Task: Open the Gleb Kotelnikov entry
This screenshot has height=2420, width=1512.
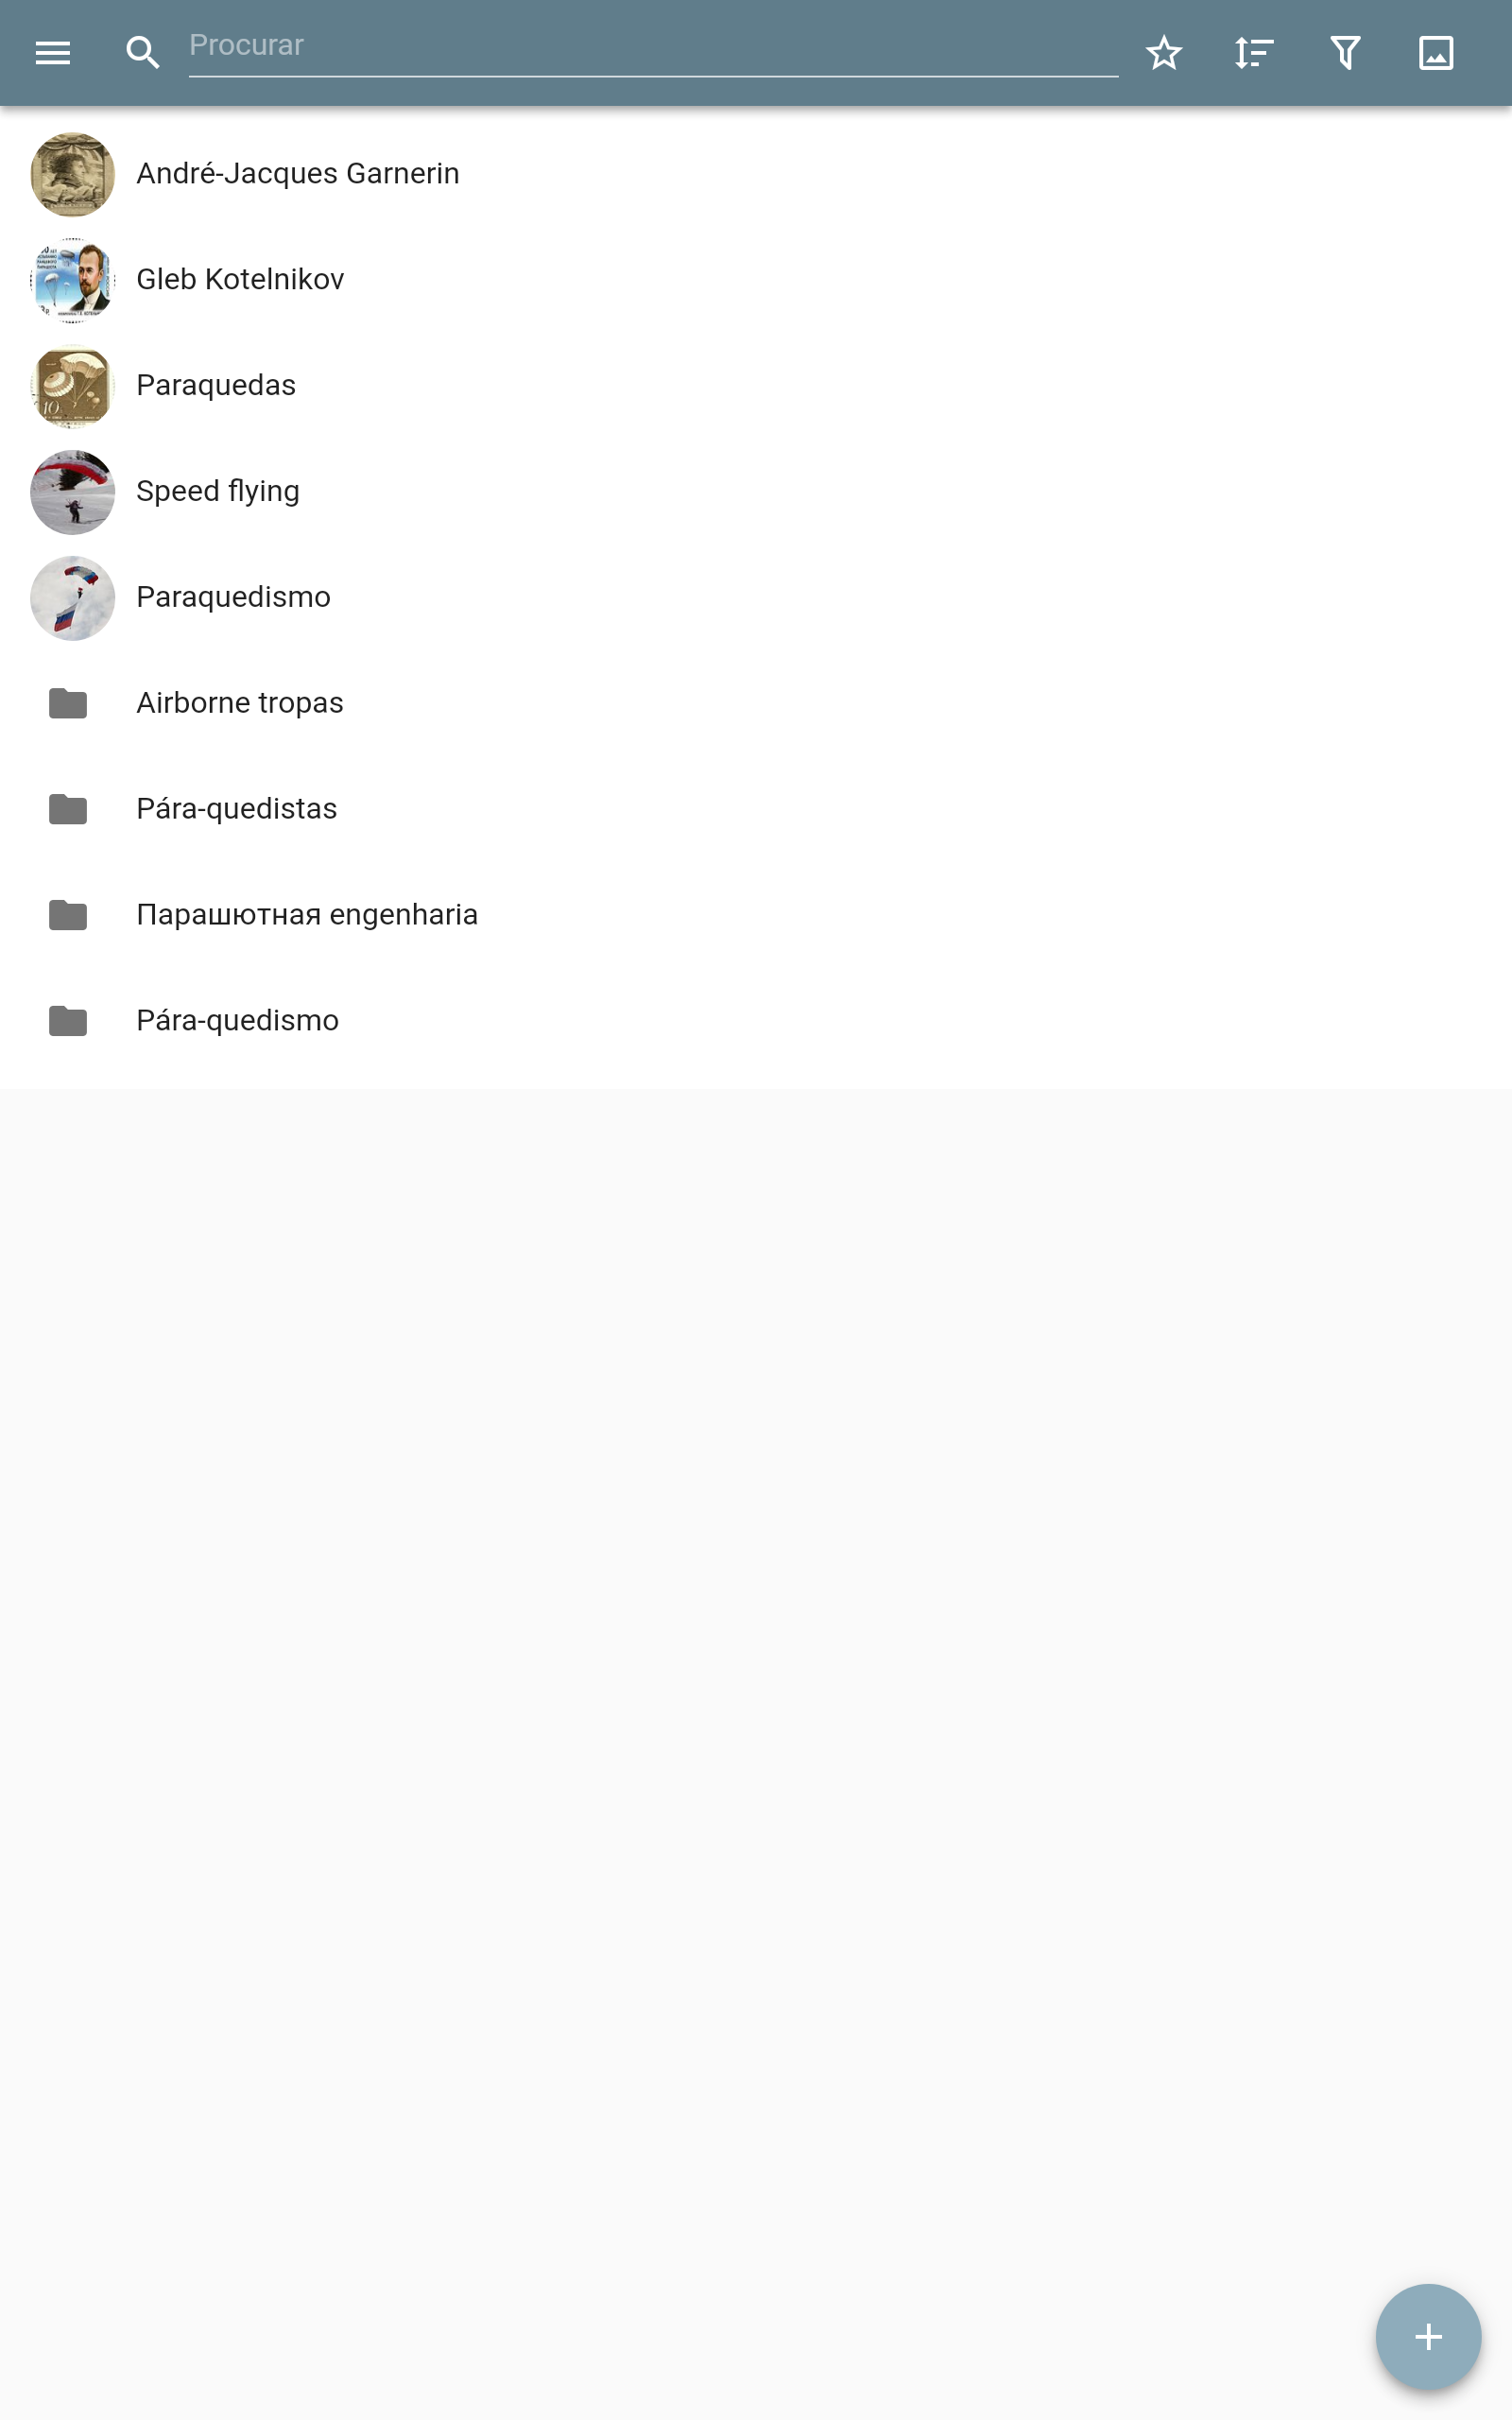Action: coord(756,280)
